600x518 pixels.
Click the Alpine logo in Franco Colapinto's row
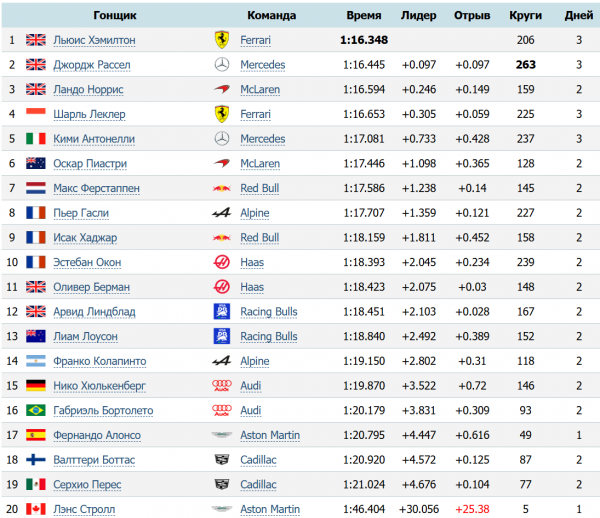coord(222,361)
